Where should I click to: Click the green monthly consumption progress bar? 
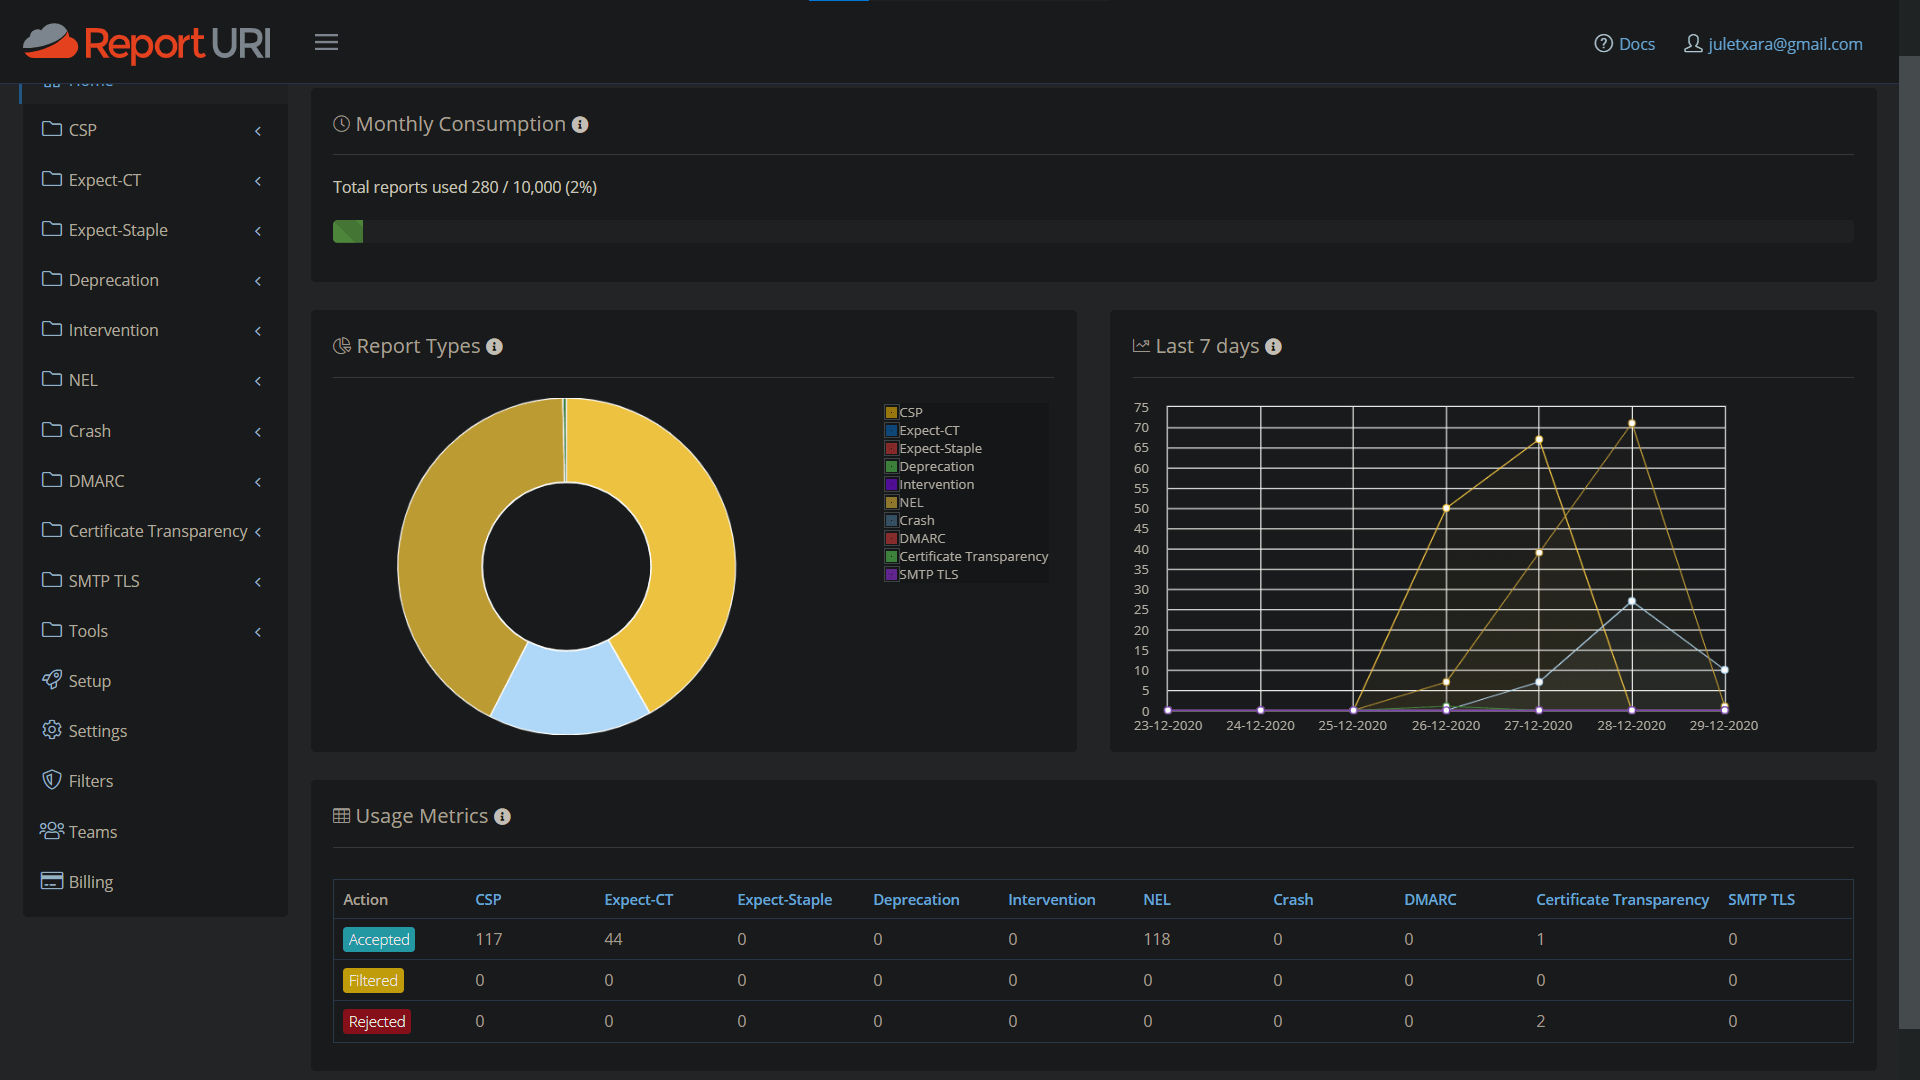click(347, 230)
